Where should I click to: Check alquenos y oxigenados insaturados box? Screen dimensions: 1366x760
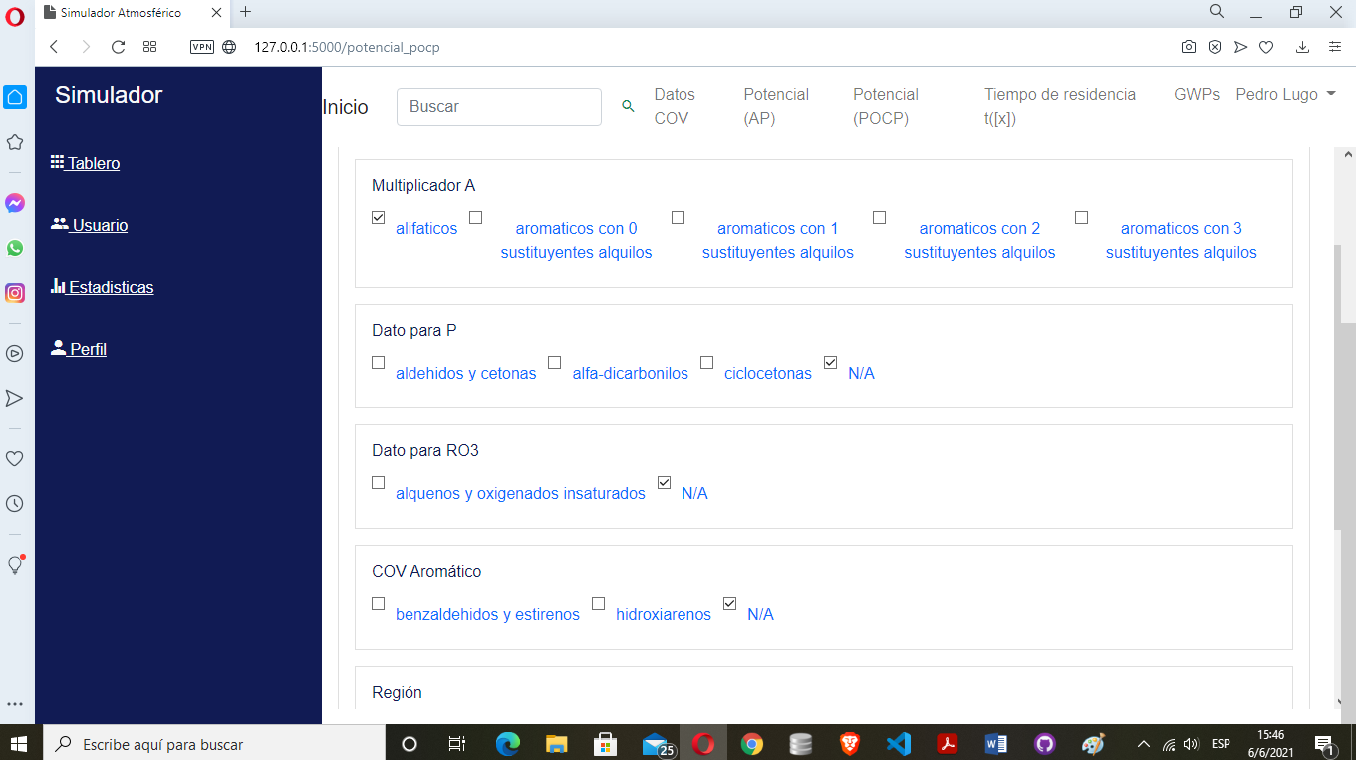(379, 482)
